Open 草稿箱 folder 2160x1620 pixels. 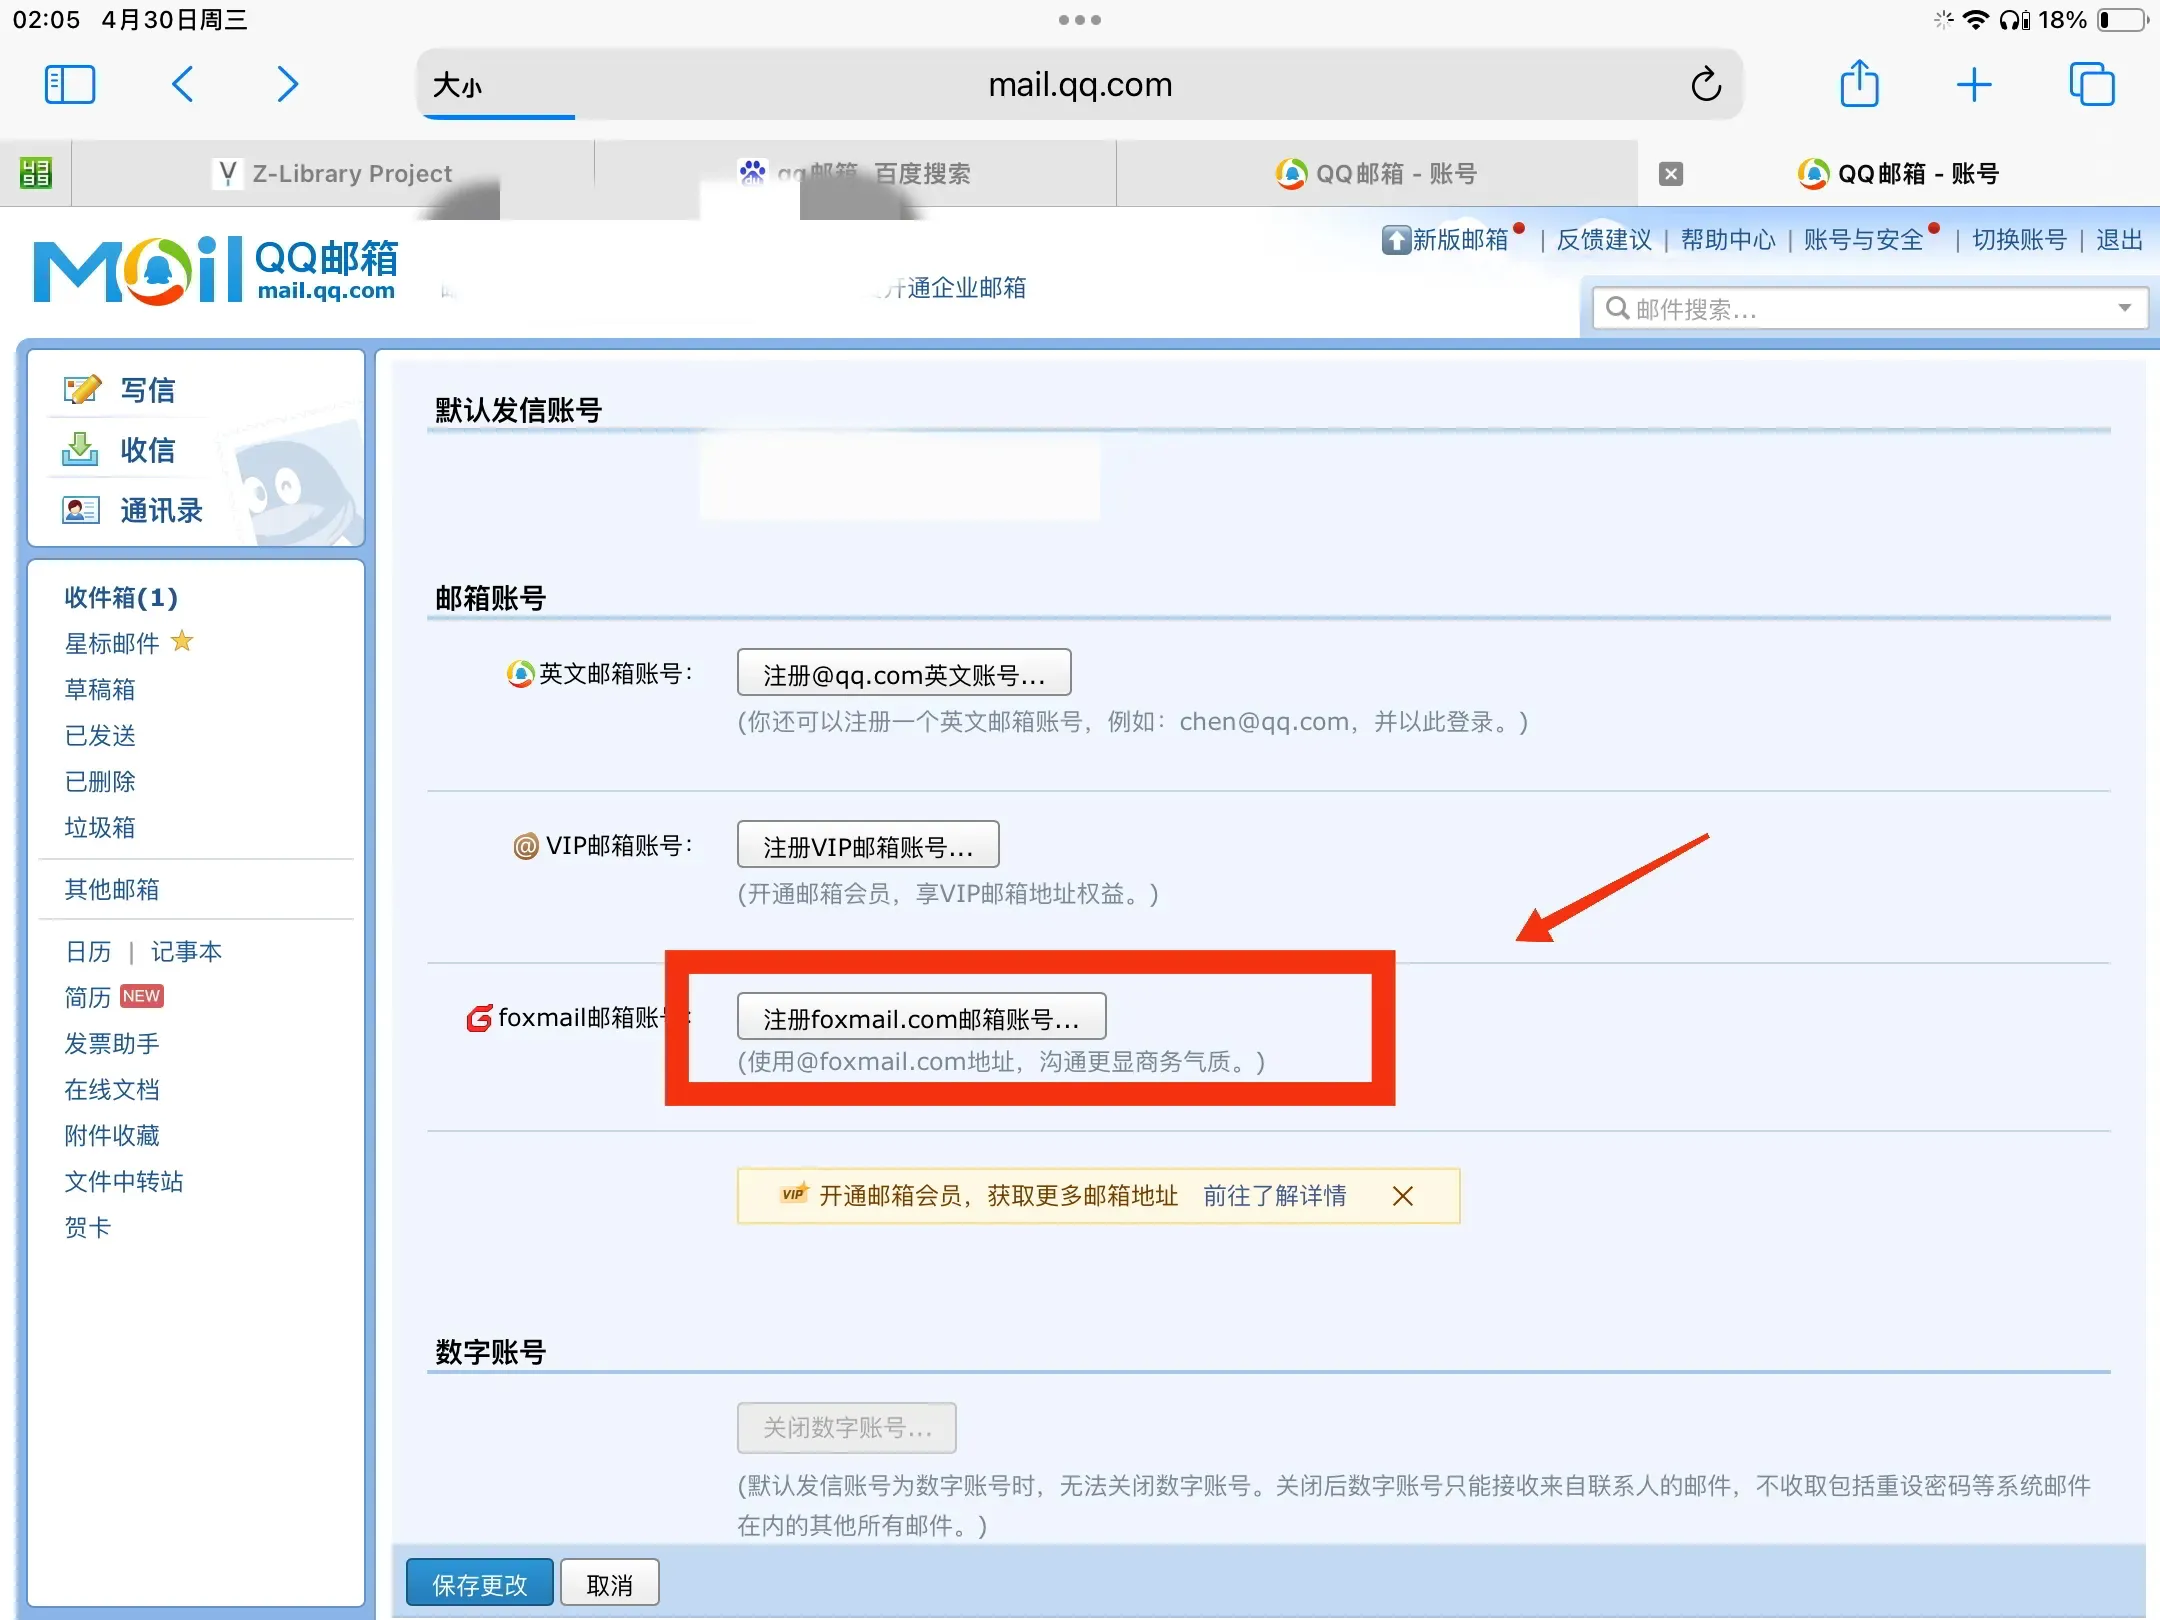pyautogui.click(x=100, y=689)
